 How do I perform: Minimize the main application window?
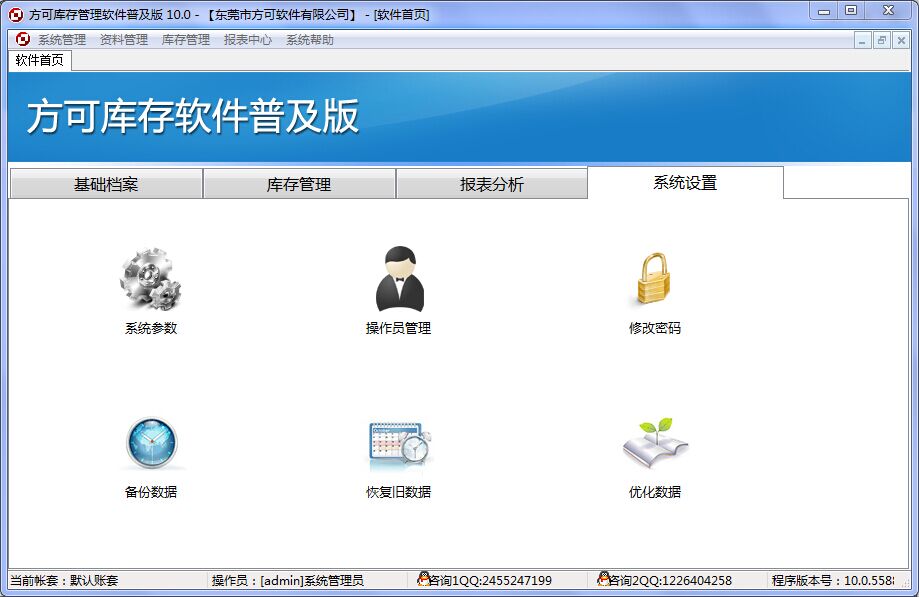(824, 11)
